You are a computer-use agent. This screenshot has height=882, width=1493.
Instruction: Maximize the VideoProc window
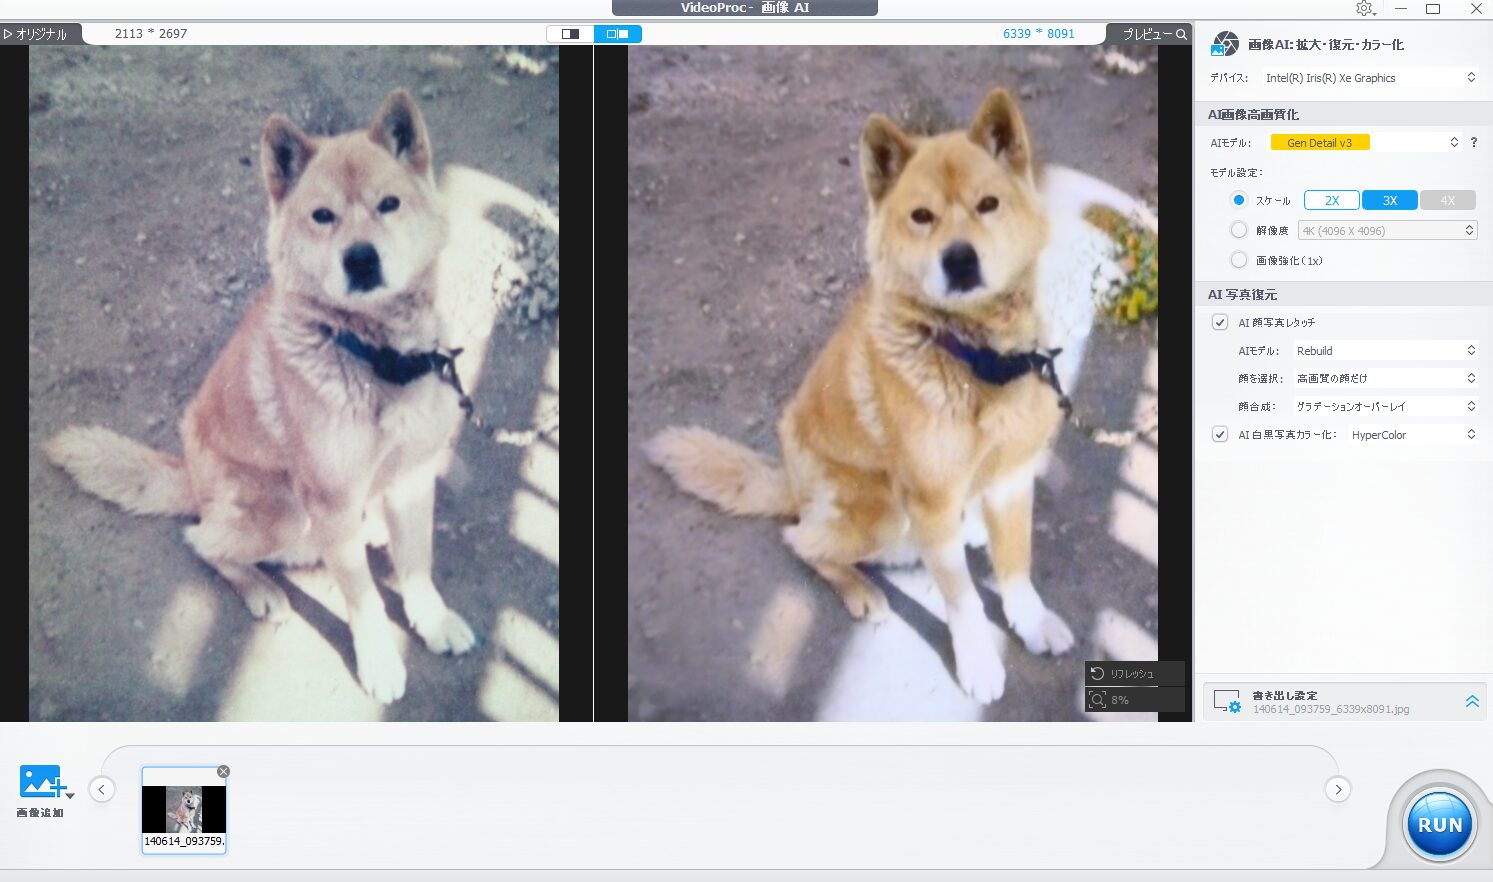[x=1433, y=9]
